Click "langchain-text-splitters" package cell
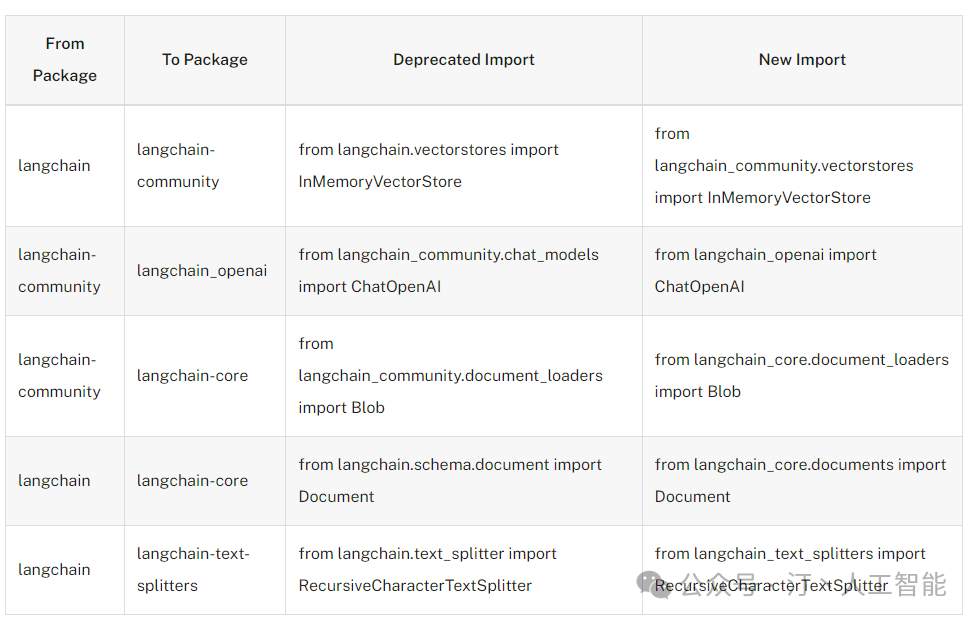 193,570
